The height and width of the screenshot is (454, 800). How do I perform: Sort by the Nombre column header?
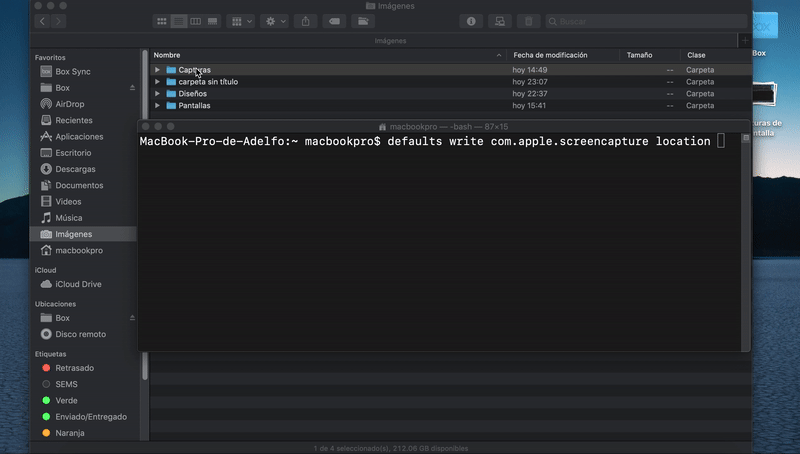[x=328, y=55]
